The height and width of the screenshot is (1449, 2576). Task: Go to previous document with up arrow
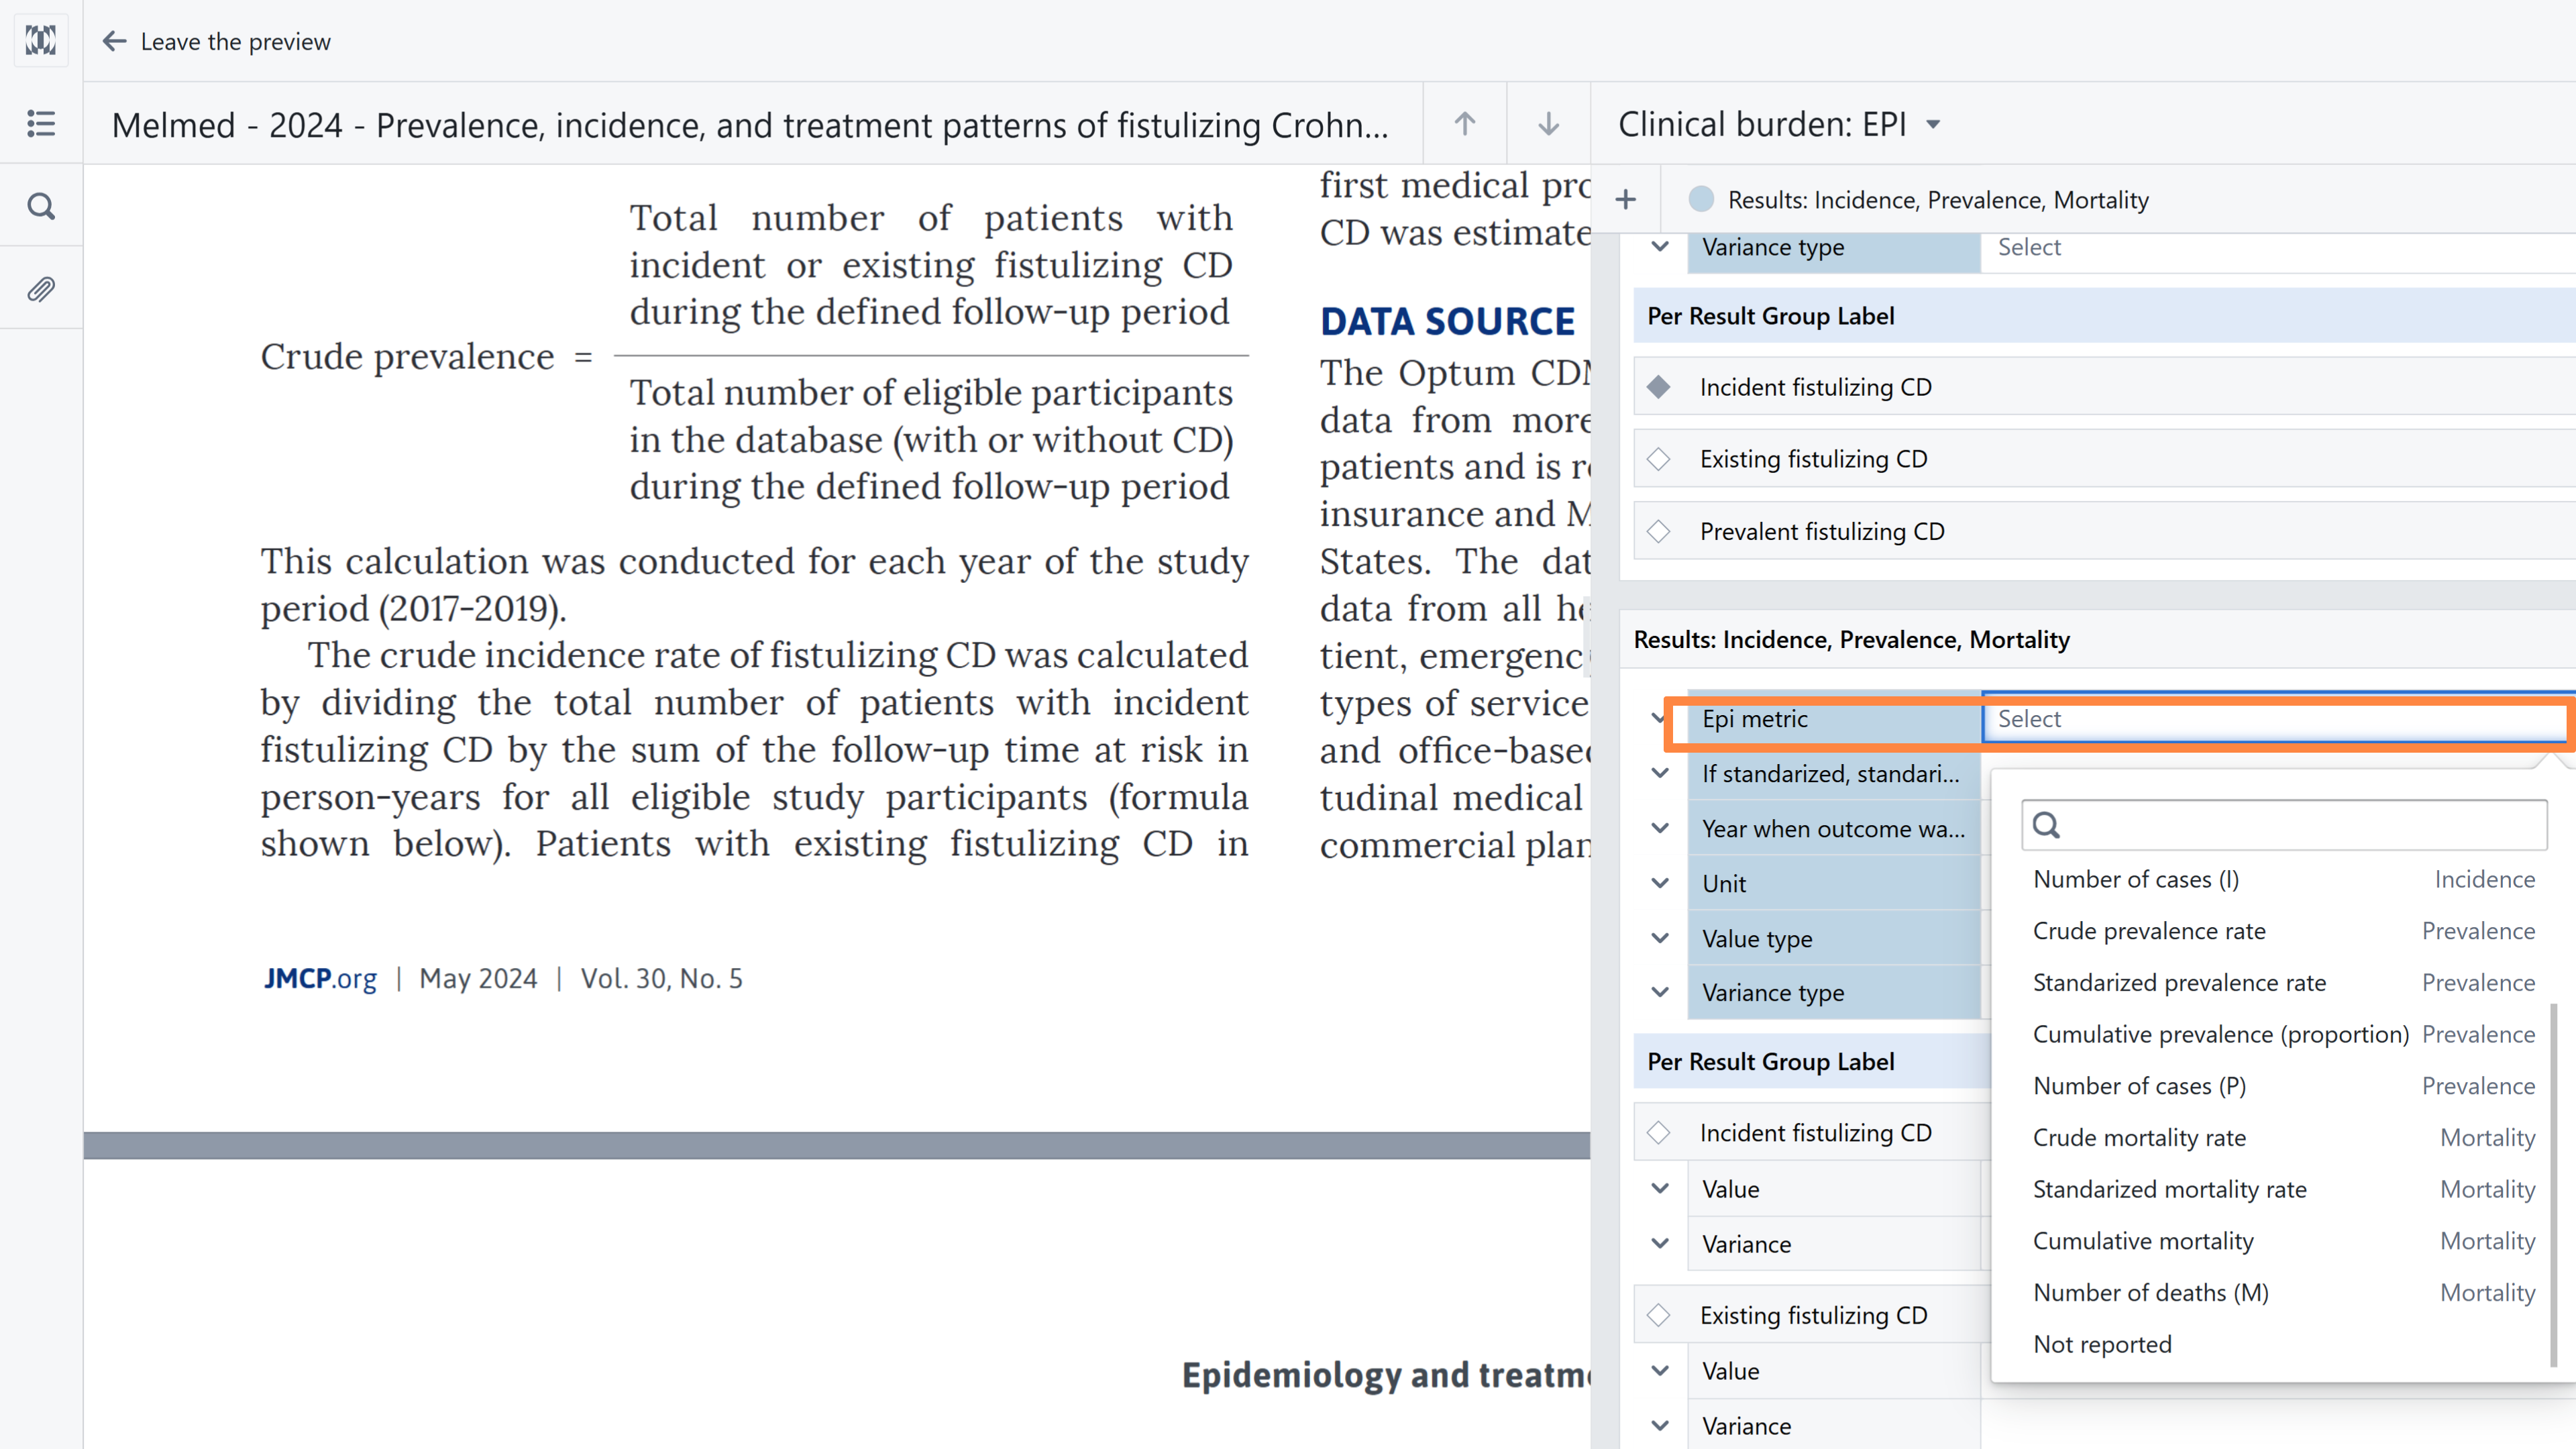[1465, 124]
